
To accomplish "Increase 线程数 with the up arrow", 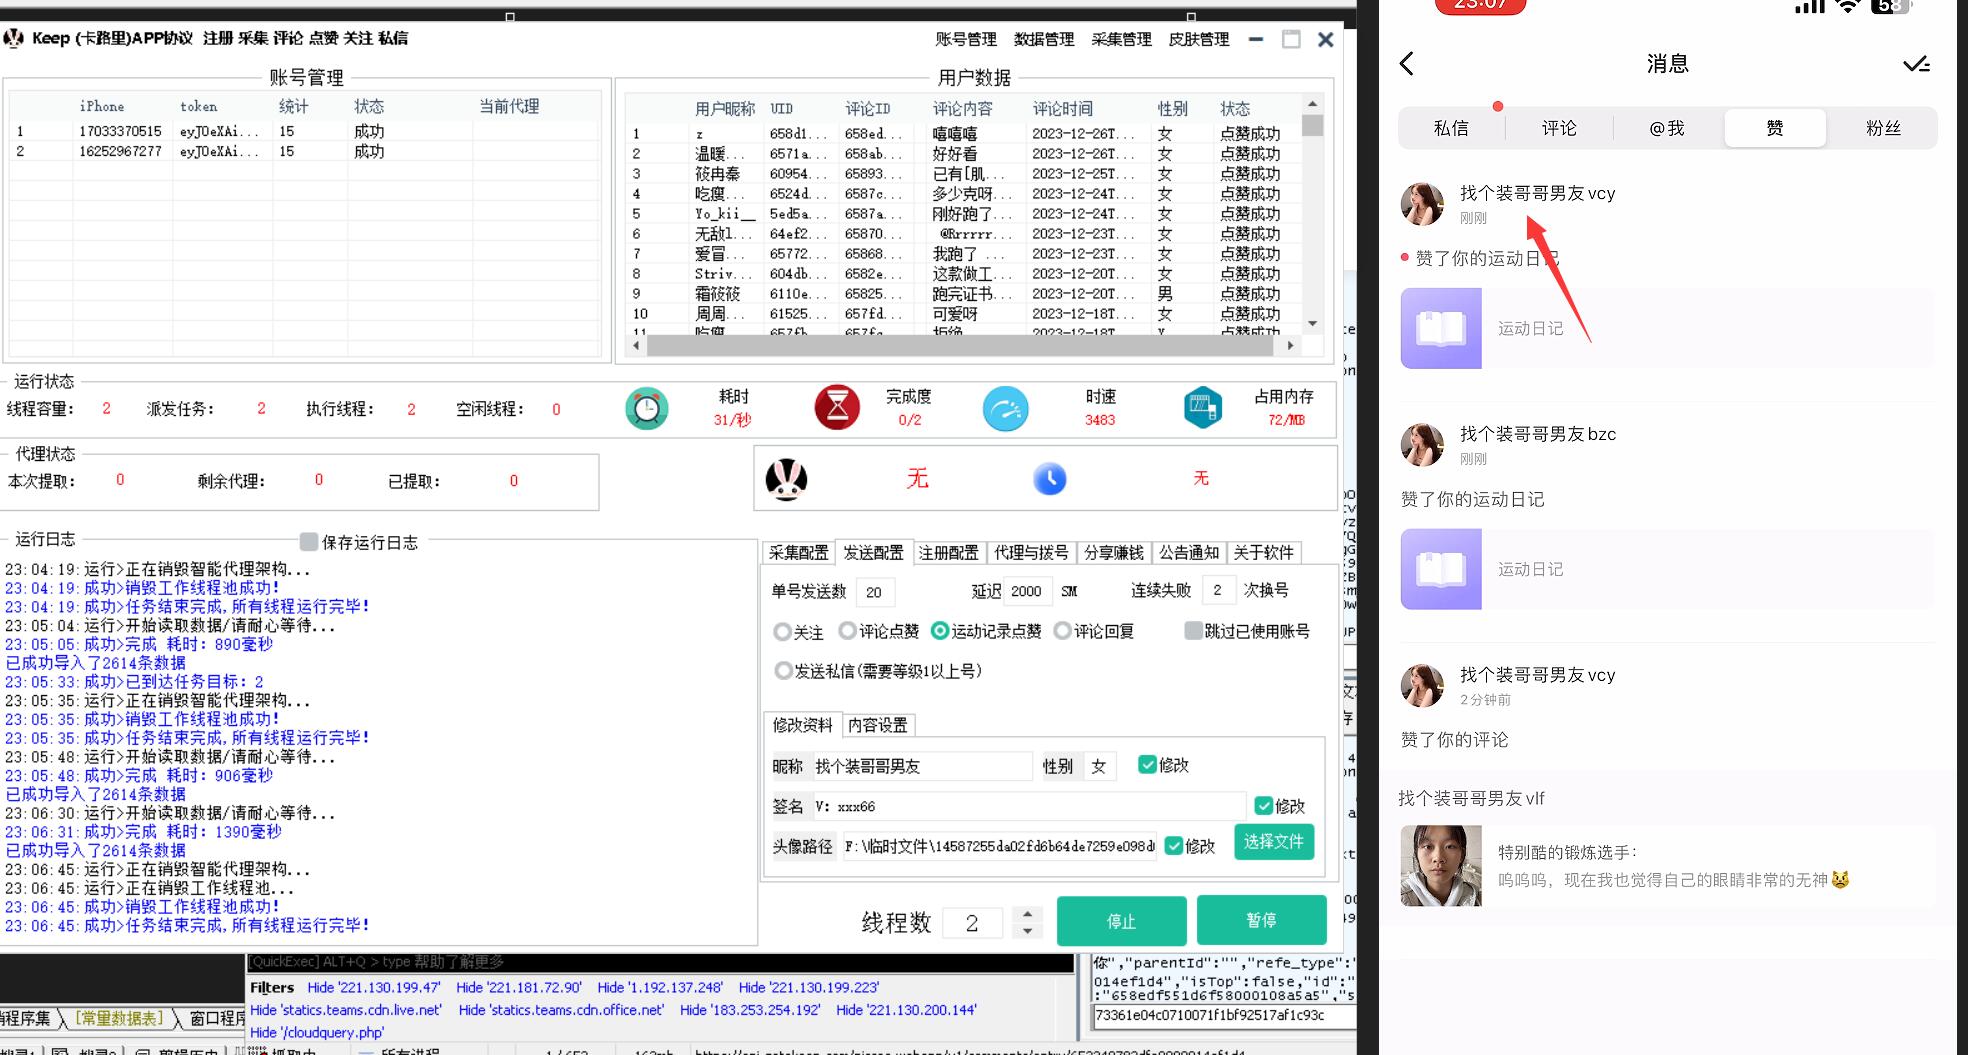I will [x=1027, y=913].
